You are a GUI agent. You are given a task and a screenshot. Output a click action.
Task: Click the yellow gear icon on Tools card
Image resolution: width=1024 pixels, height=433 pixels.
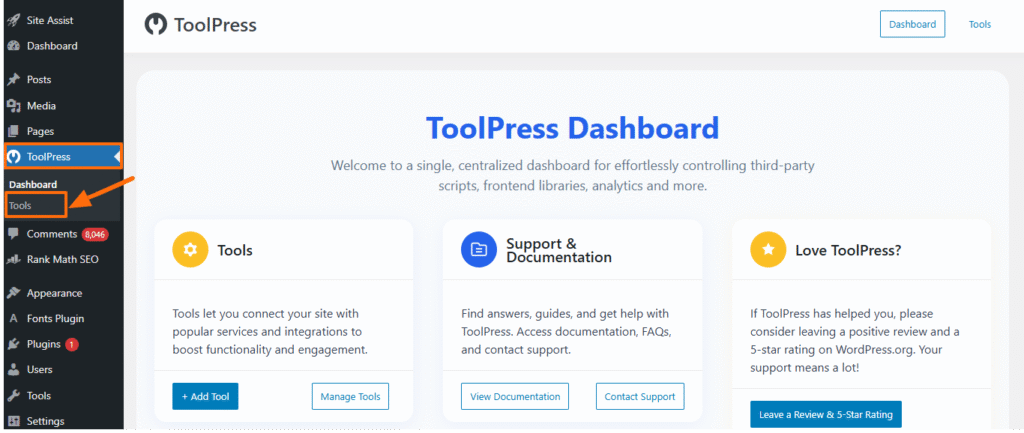[x=190, y=250]
